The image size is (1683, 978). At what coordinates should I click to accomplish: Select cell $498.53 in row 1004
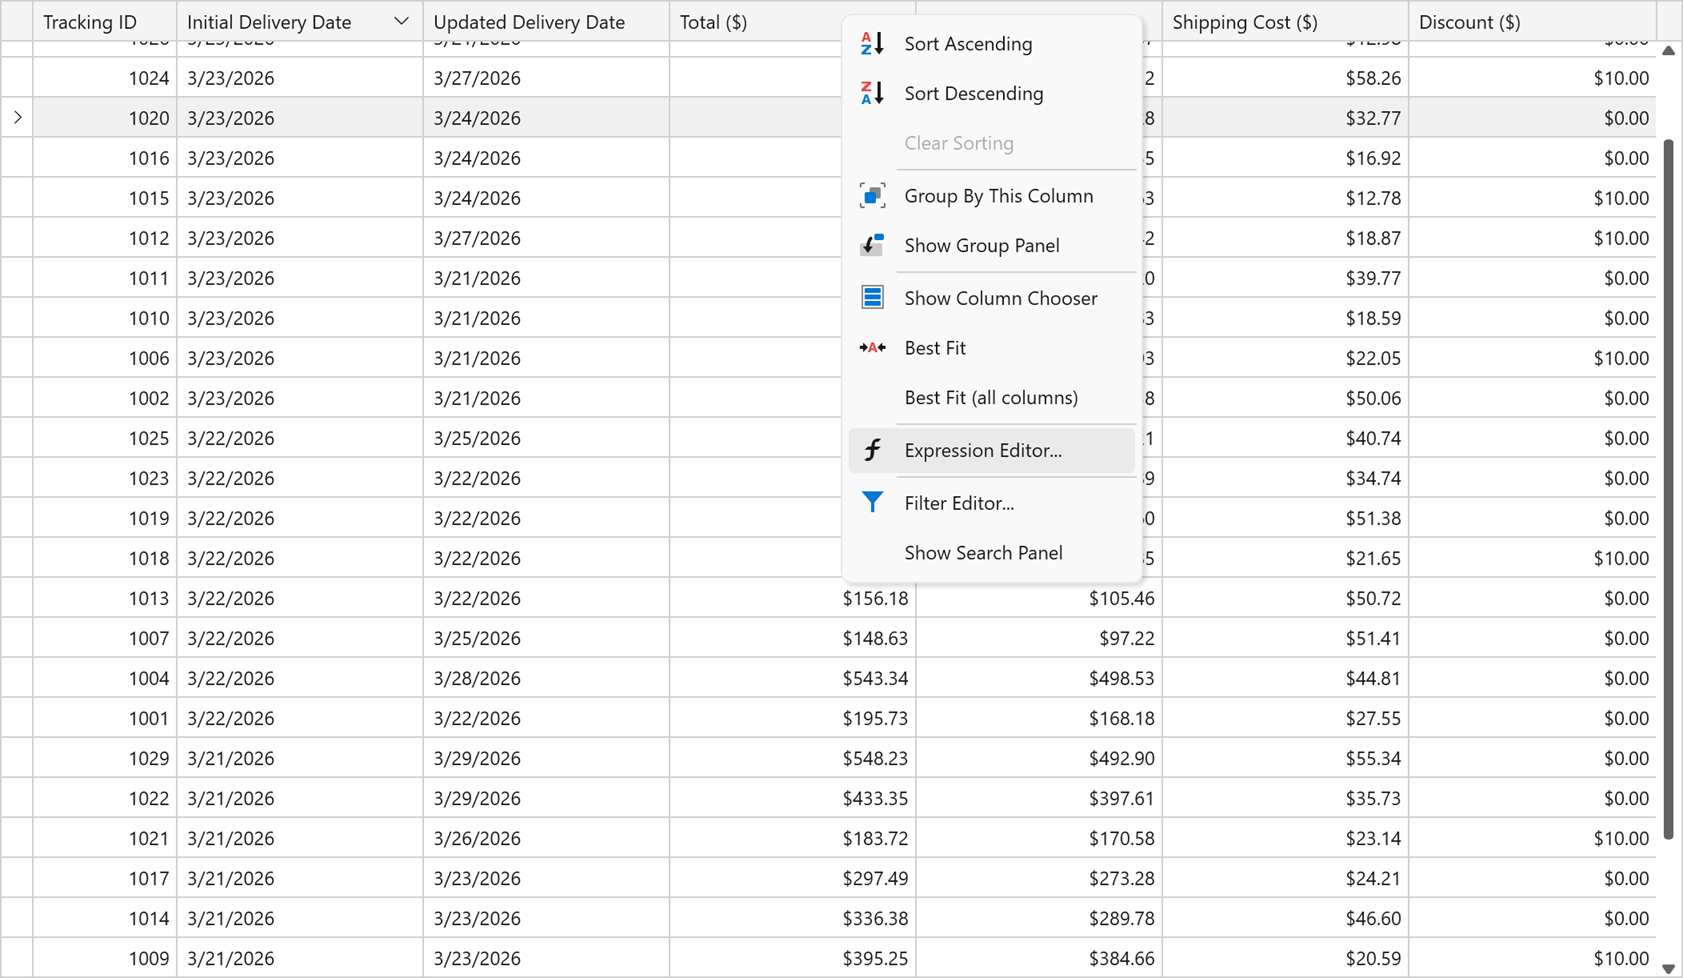pyautogui.click(x=1039, y=678)
